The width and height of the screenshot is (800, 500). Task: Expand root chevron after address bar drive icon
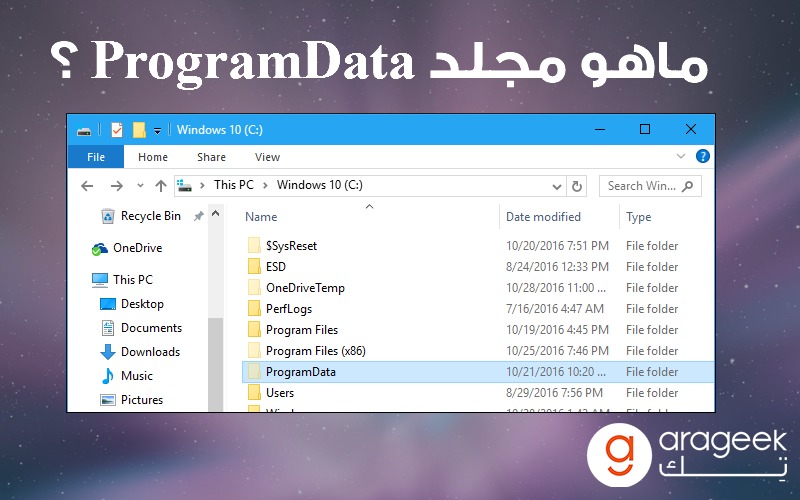(202, 185)
